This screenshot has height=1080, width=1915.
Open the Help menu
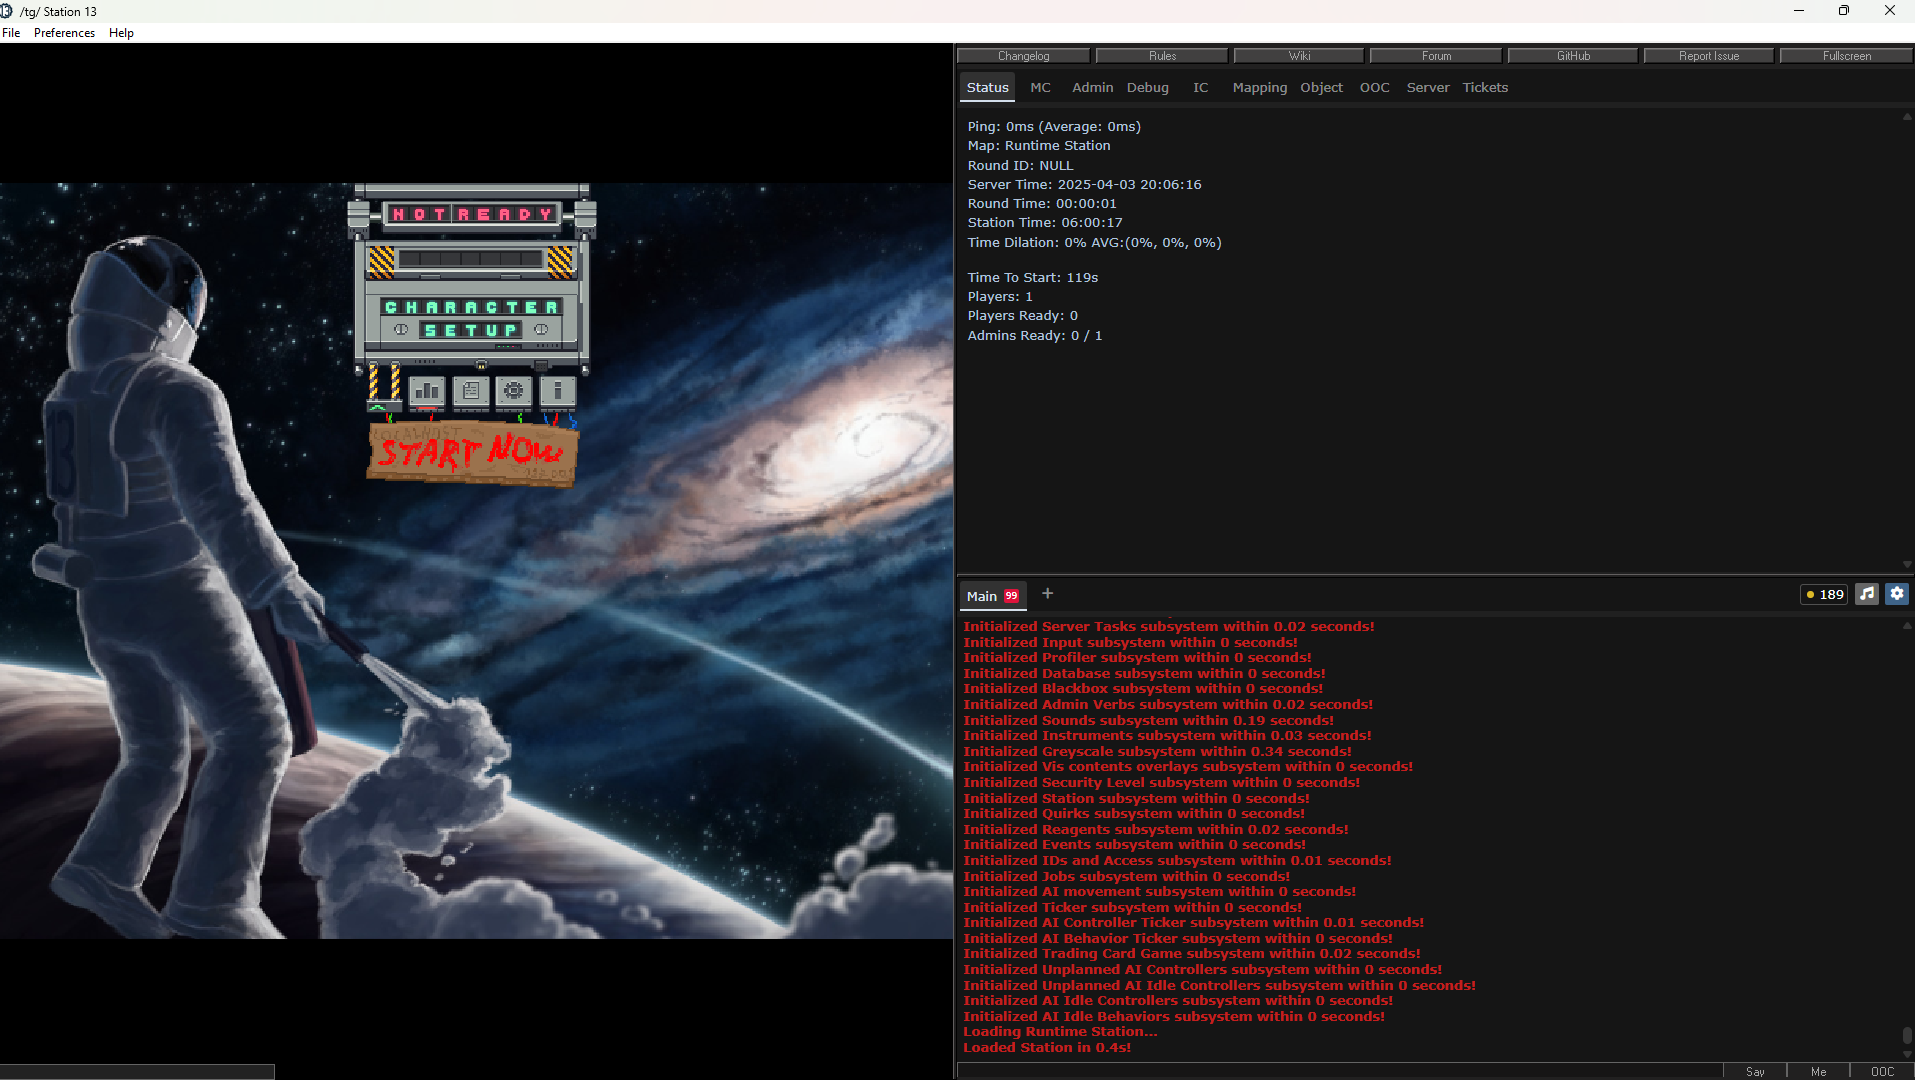pos(121,33)
